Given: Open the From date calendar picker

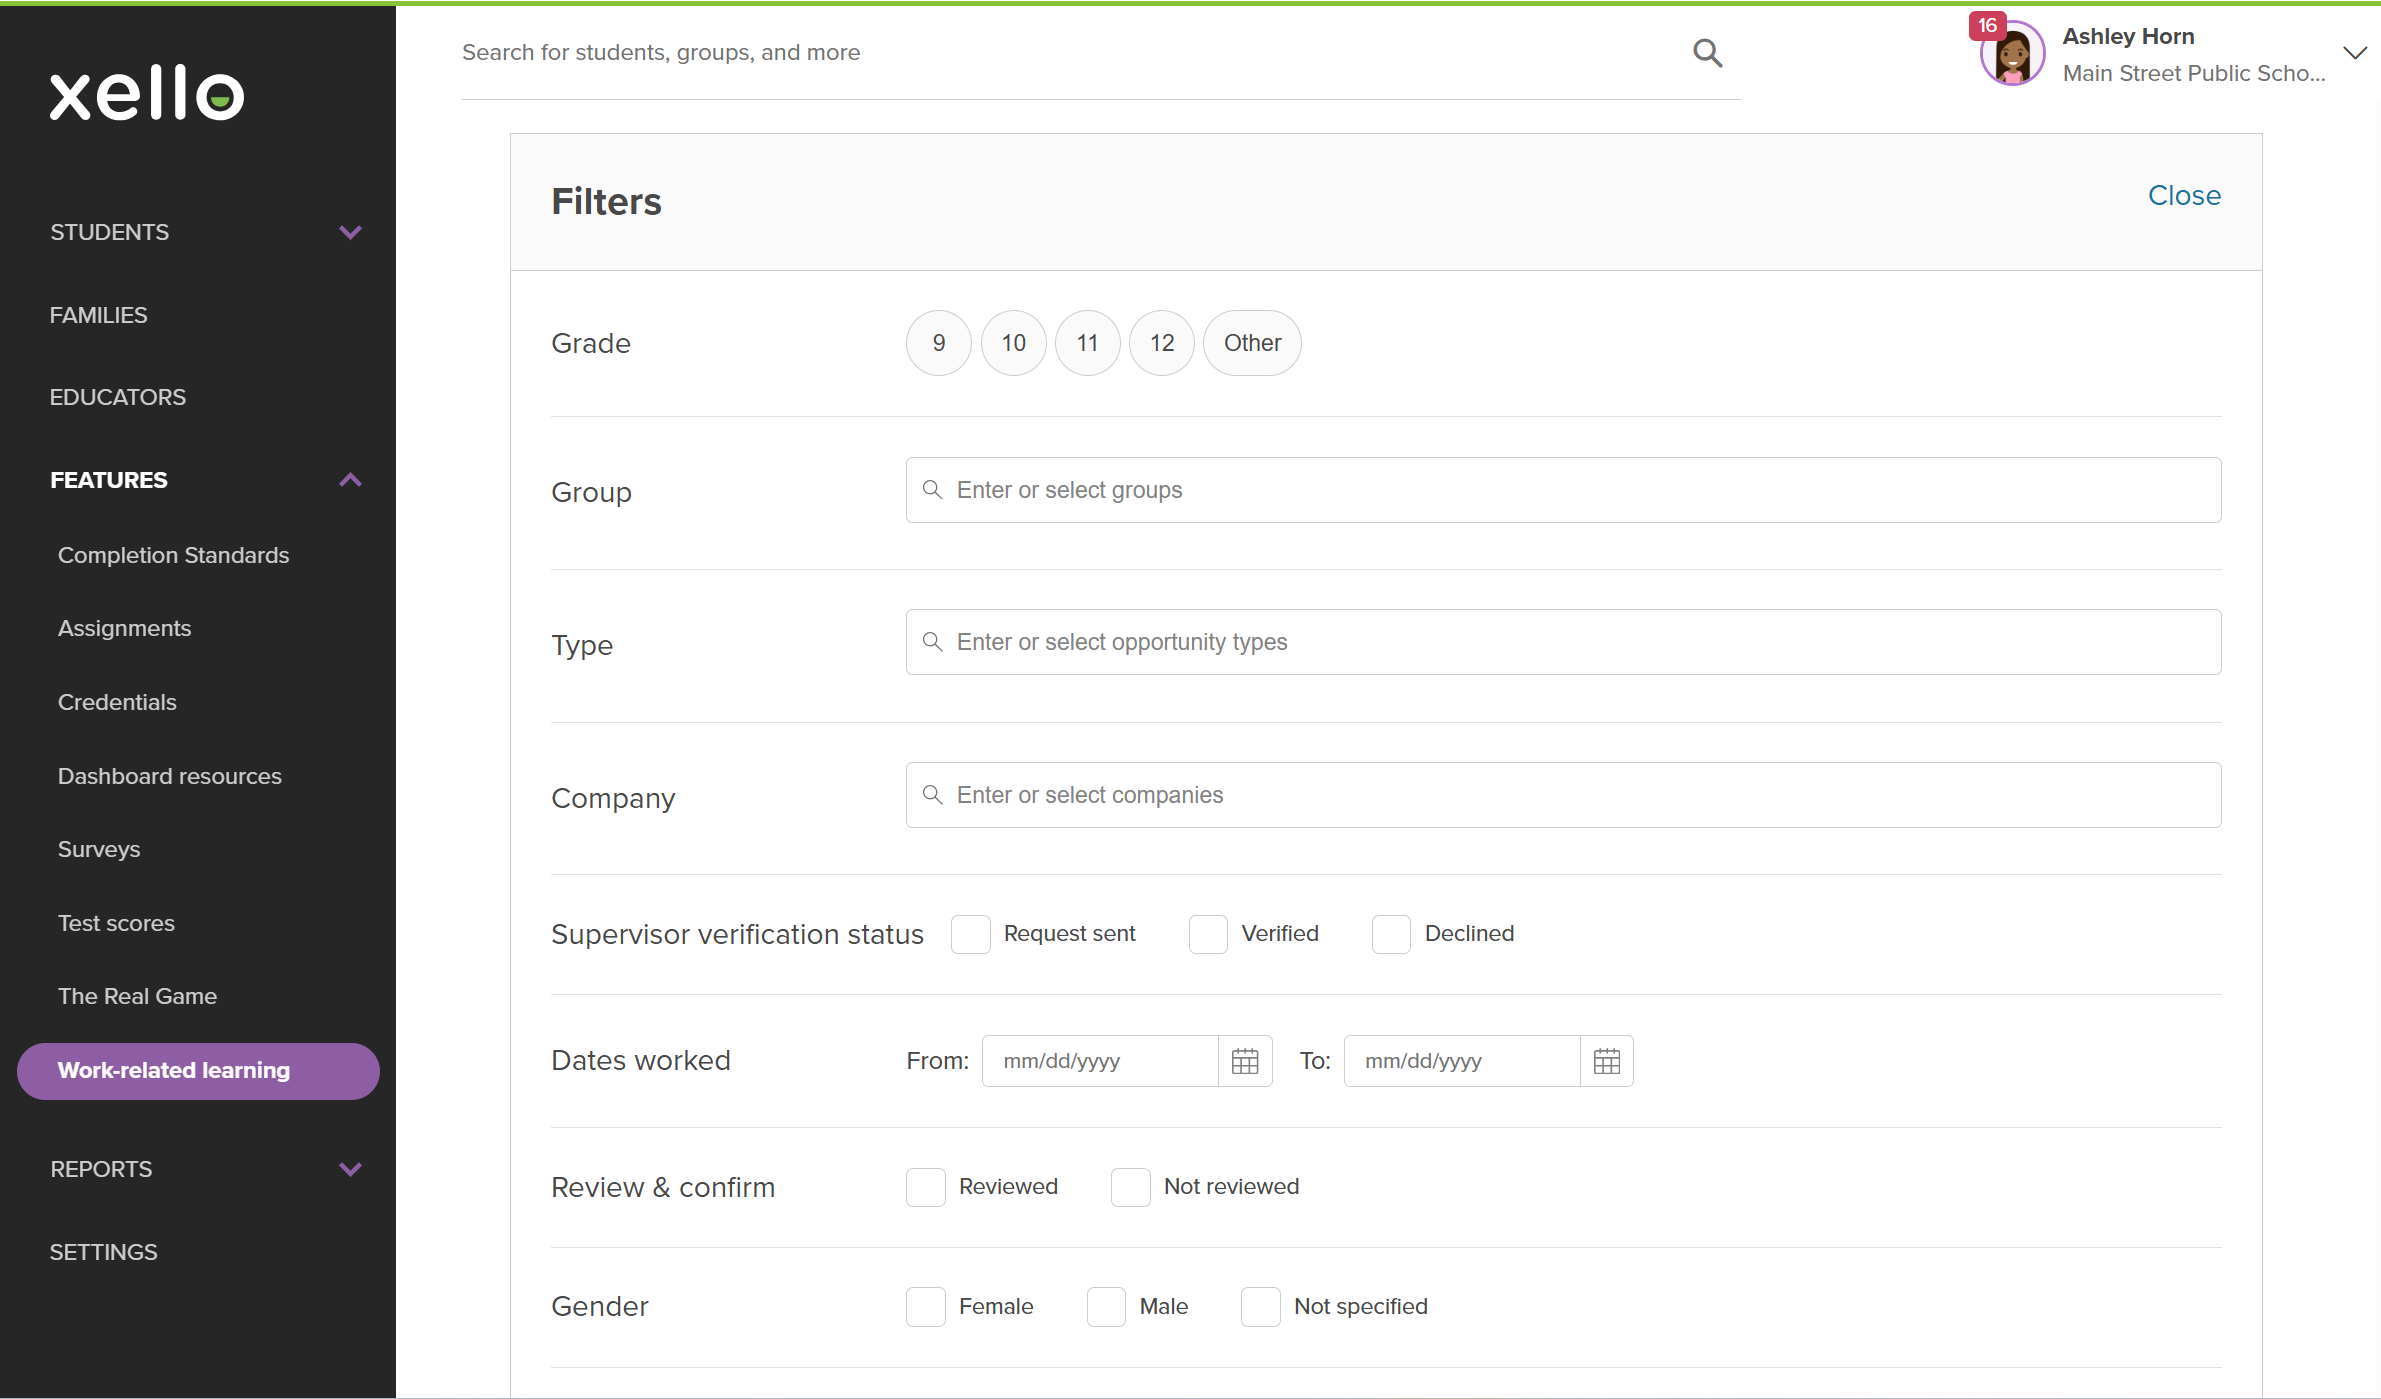Looking at the screenshot, I should pyautogui.click(x=1245, y=1061).
